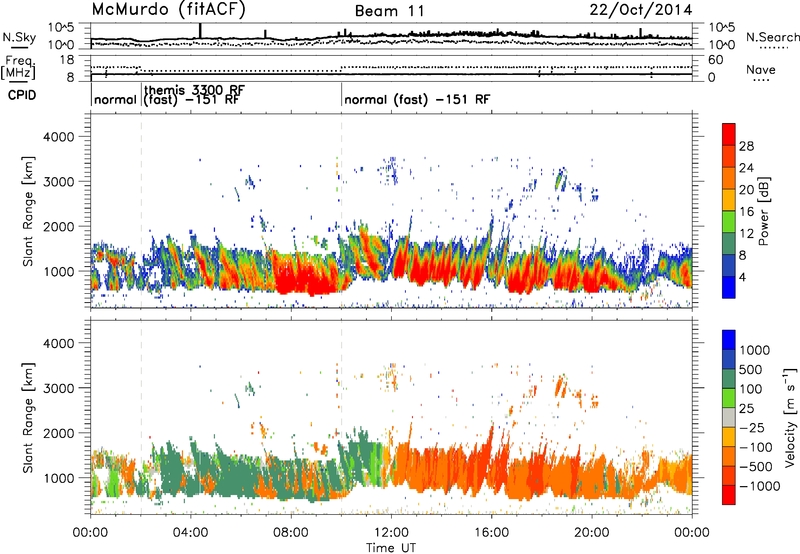Viewport: 800px width, 554px height.
Task: Click the 'Nave' legend label
Action: point(761,69)
